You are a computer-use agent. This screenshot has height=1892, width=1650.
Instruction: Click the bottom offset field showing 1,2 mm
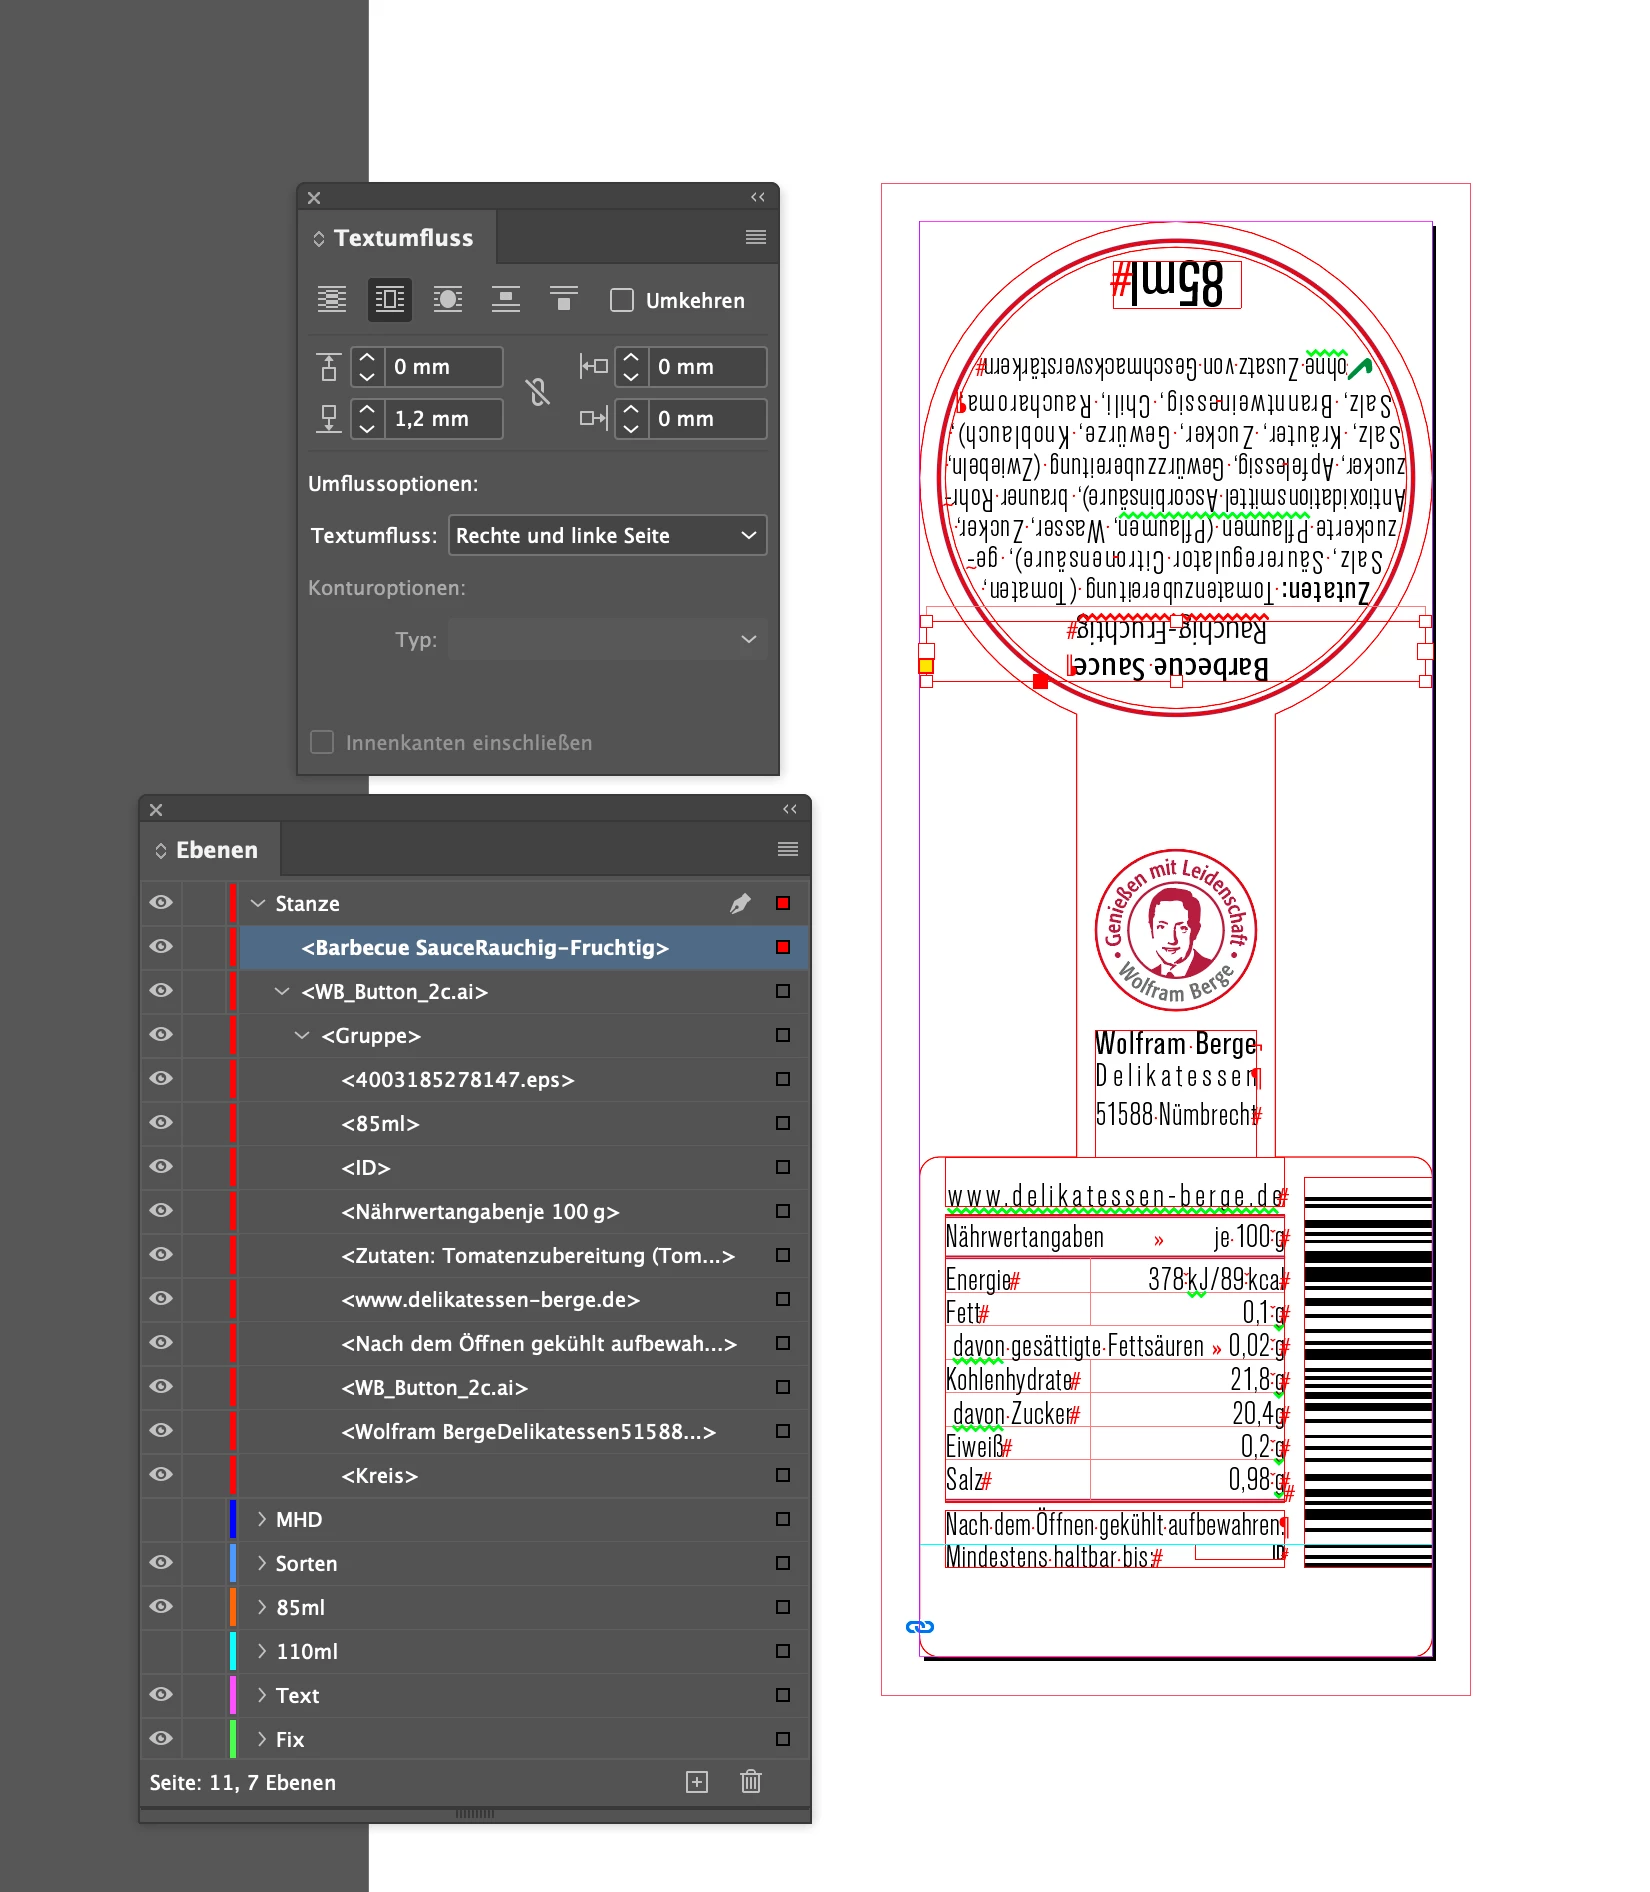444,419
